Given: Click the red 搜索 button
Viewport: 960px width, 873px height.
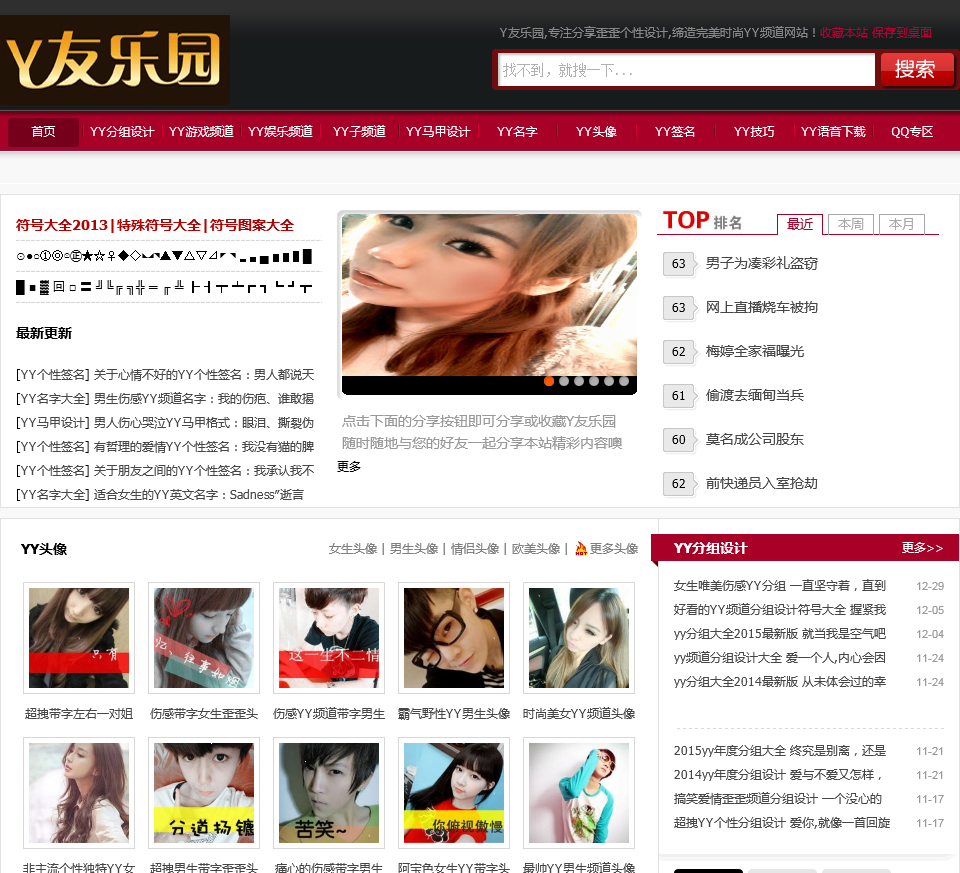Looking at the screenshot, I should pos(917,69).
